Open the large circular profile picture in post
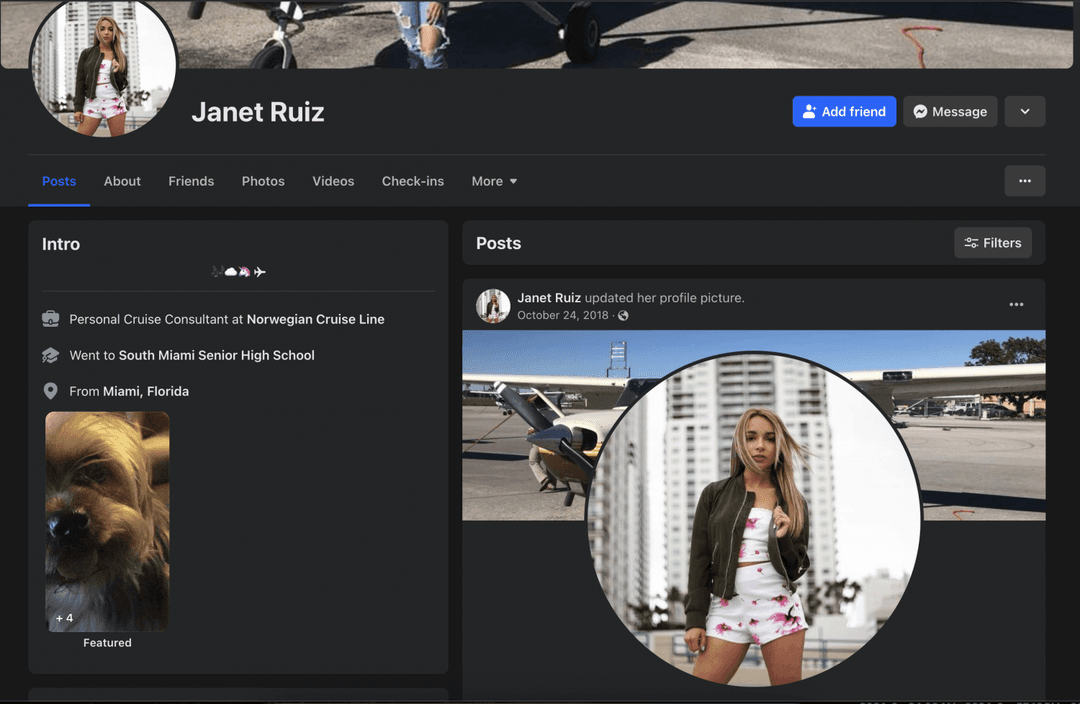The height and width of the screenshot is (704, 1080). point(753,519)
